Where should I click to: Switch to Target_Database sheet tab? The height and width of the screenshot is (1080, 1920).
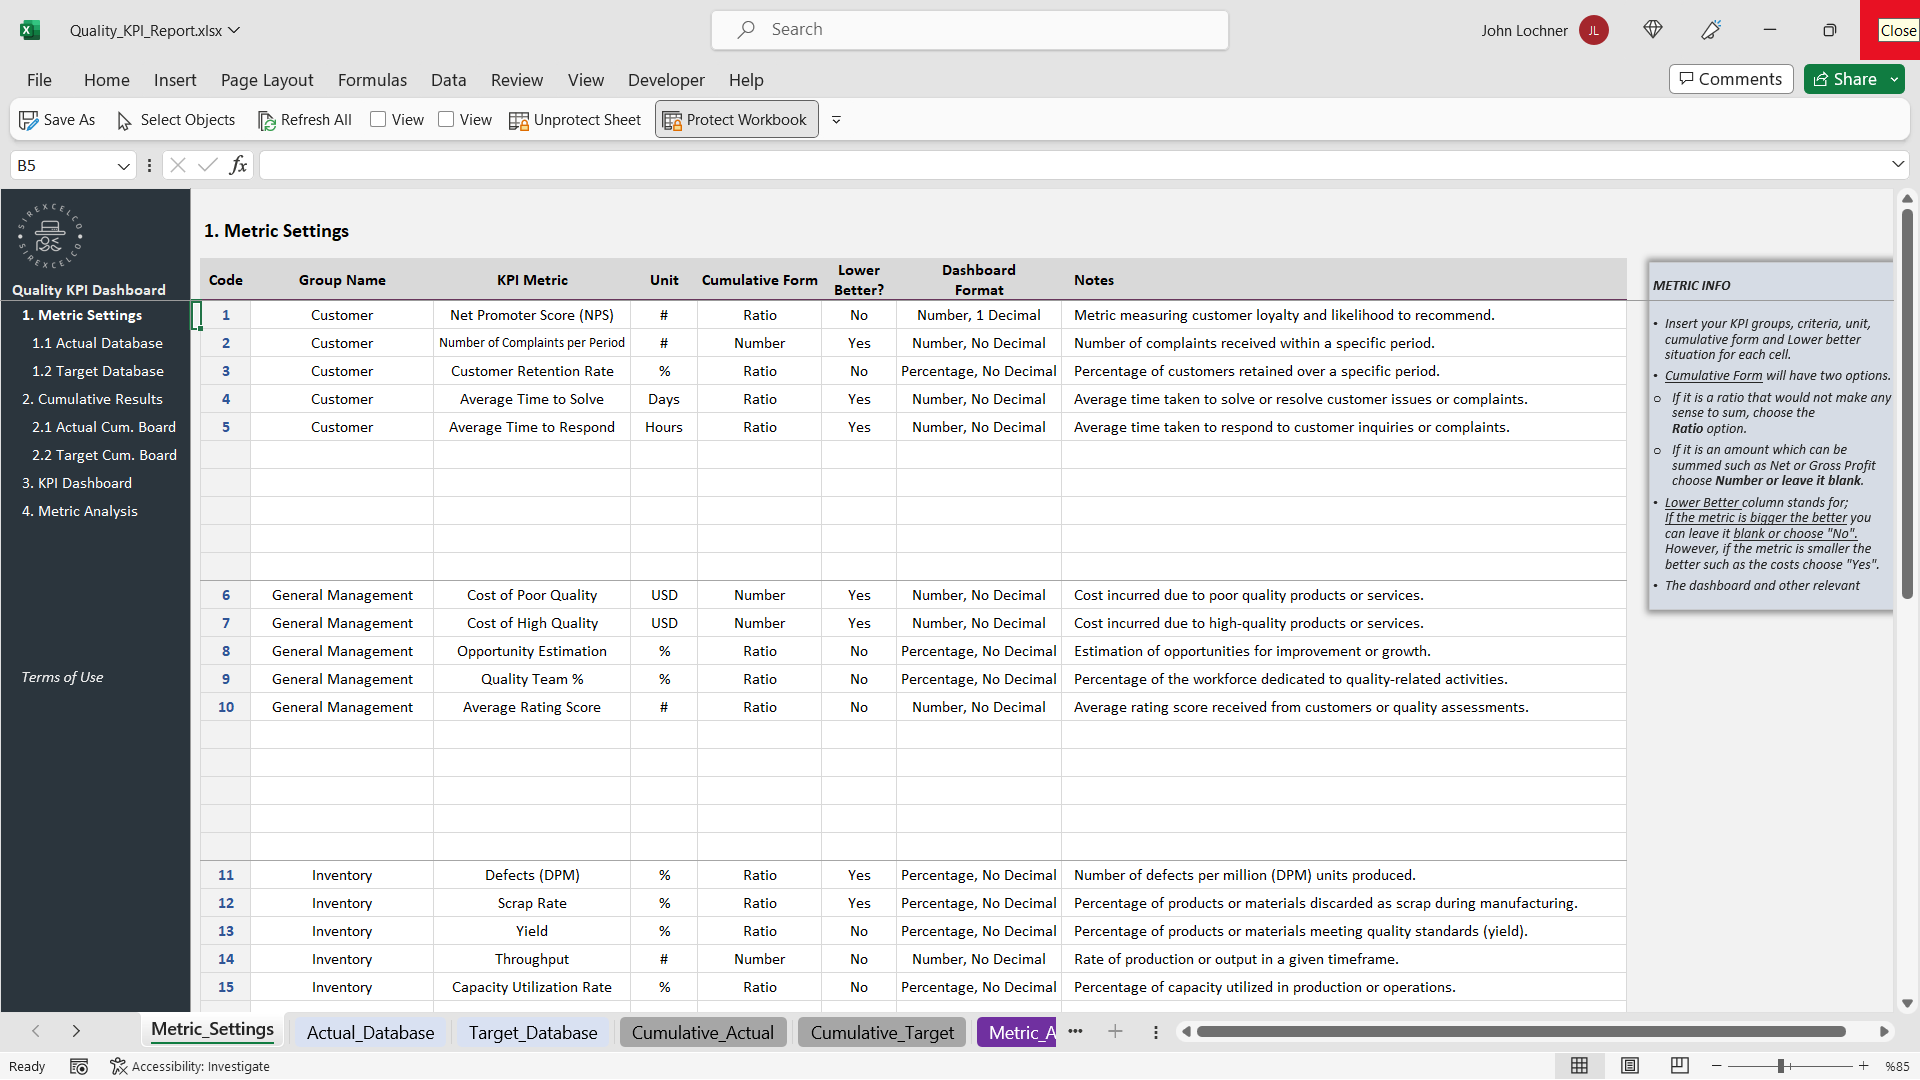[533, 1032]
